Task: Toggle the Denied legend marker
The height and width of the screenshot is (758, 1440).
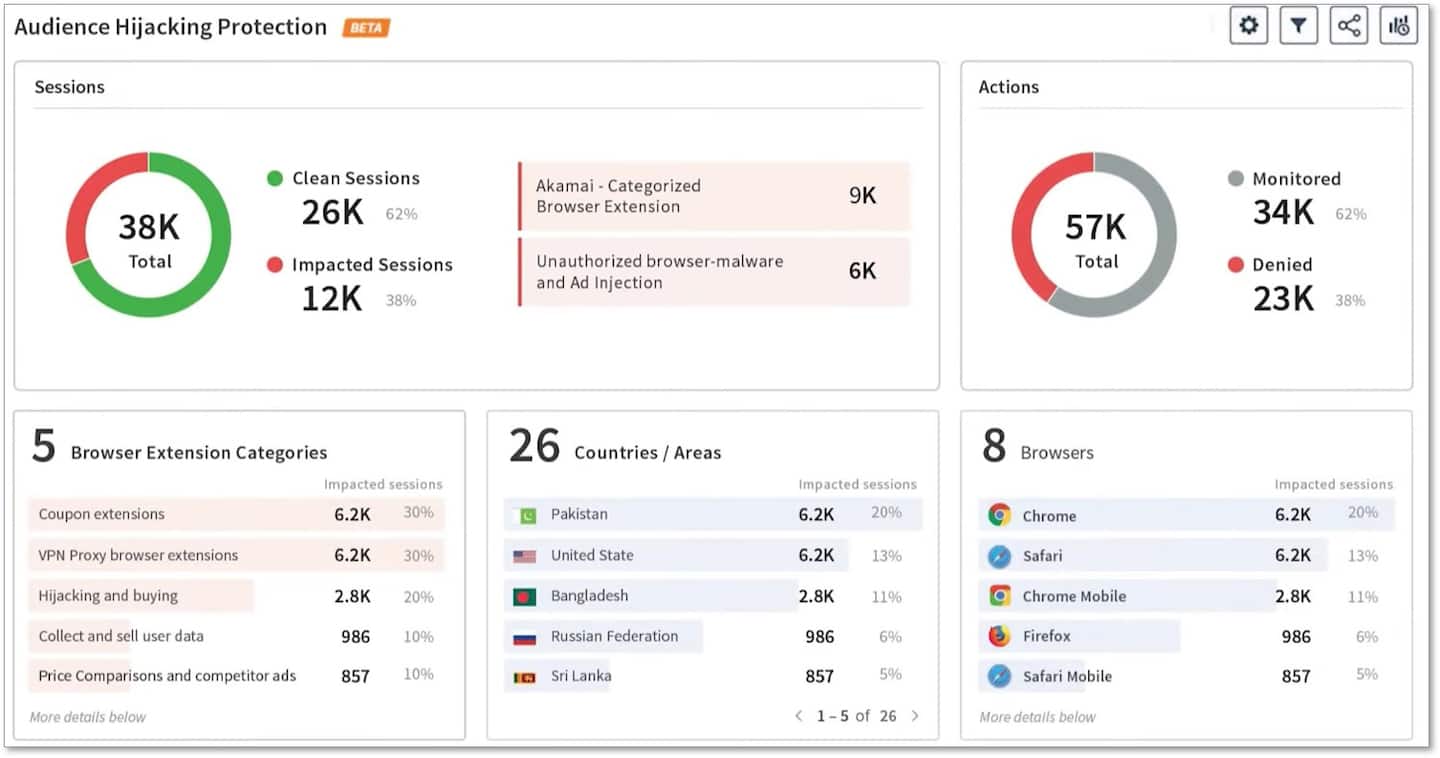Action: coord(1235,265)
